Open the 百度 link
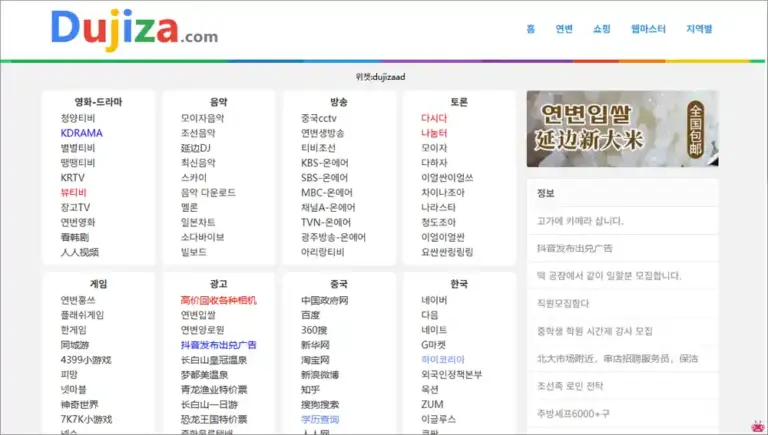The image size is (768, 435). (311, 315)
